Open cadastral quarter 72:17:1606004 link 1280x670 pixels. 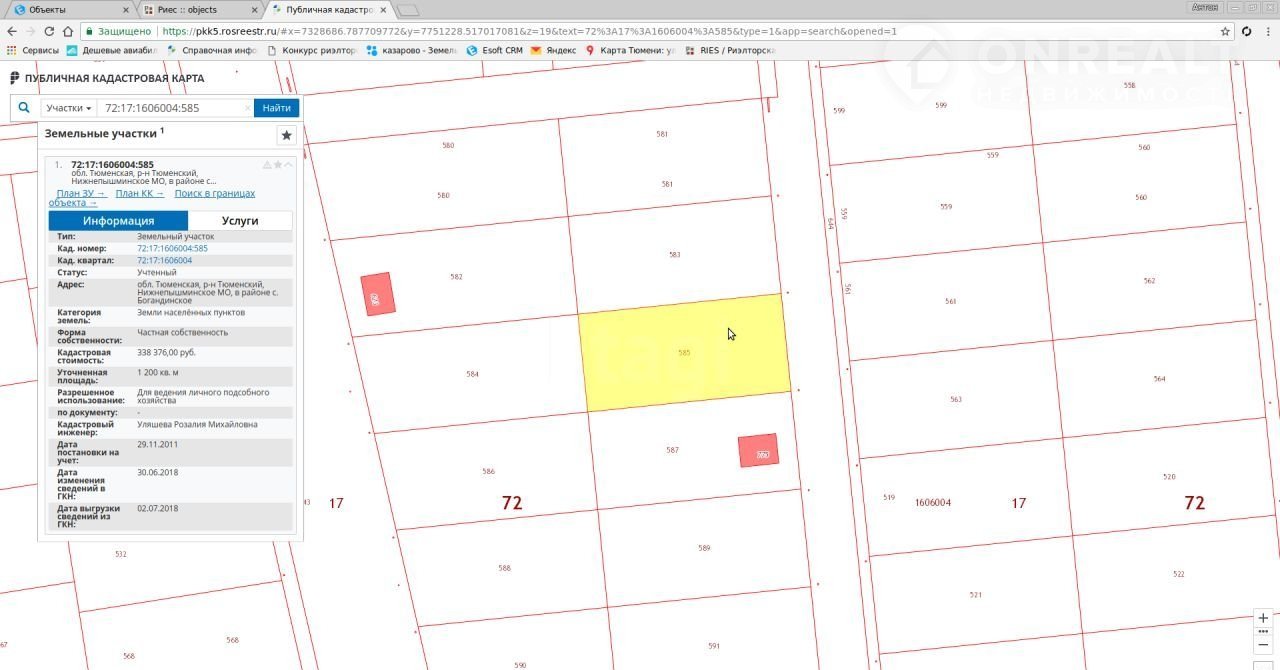click(164, 260)
